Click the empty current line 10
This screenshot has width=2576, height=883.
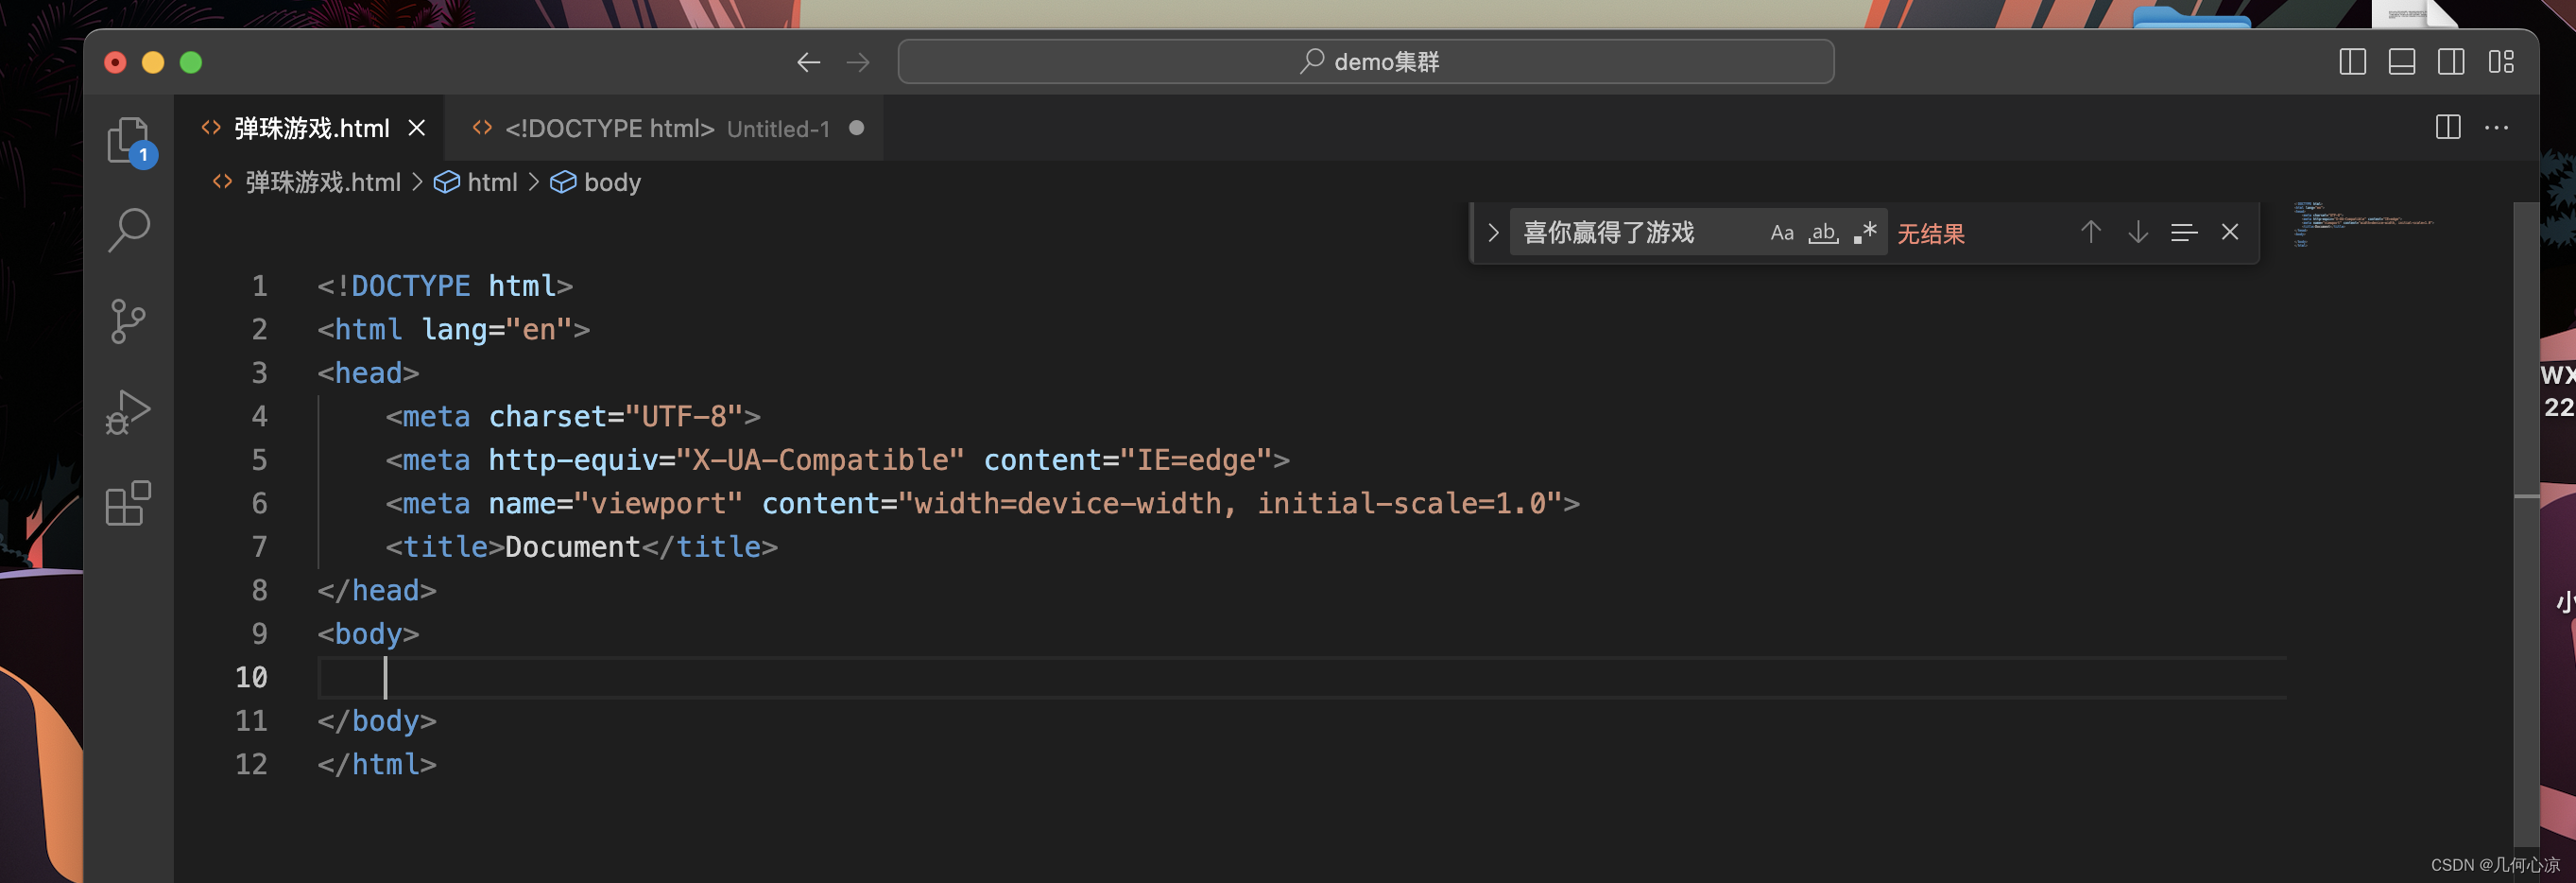click(x=1301, y=677)
